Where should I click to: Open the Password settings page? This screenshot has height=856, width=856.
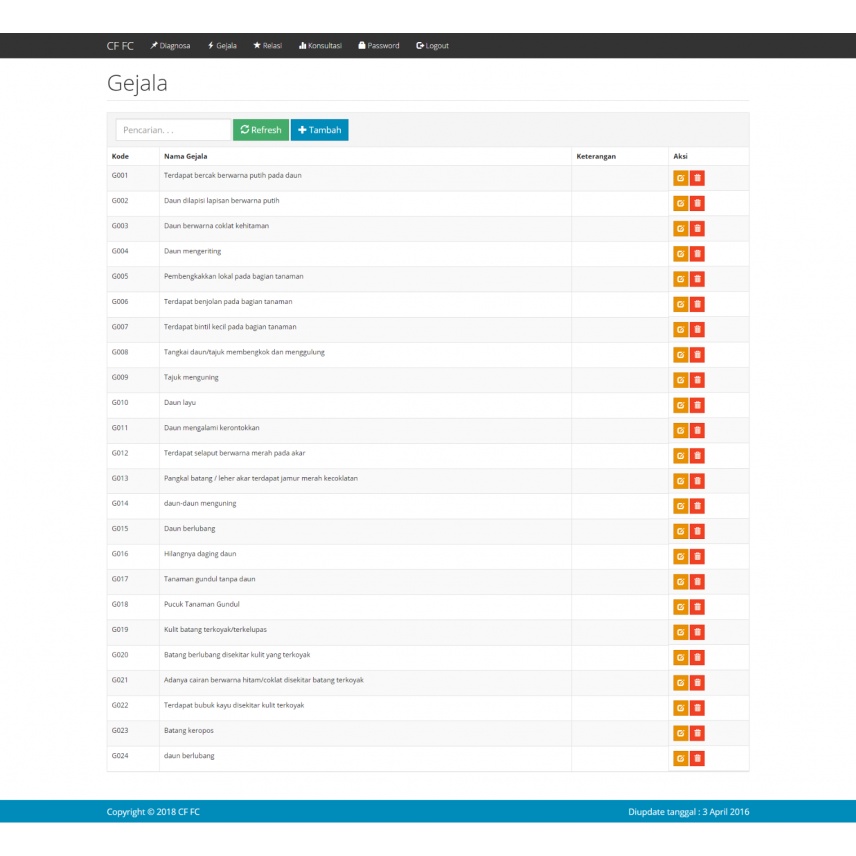pyautogui.click(x=379, y=46)
